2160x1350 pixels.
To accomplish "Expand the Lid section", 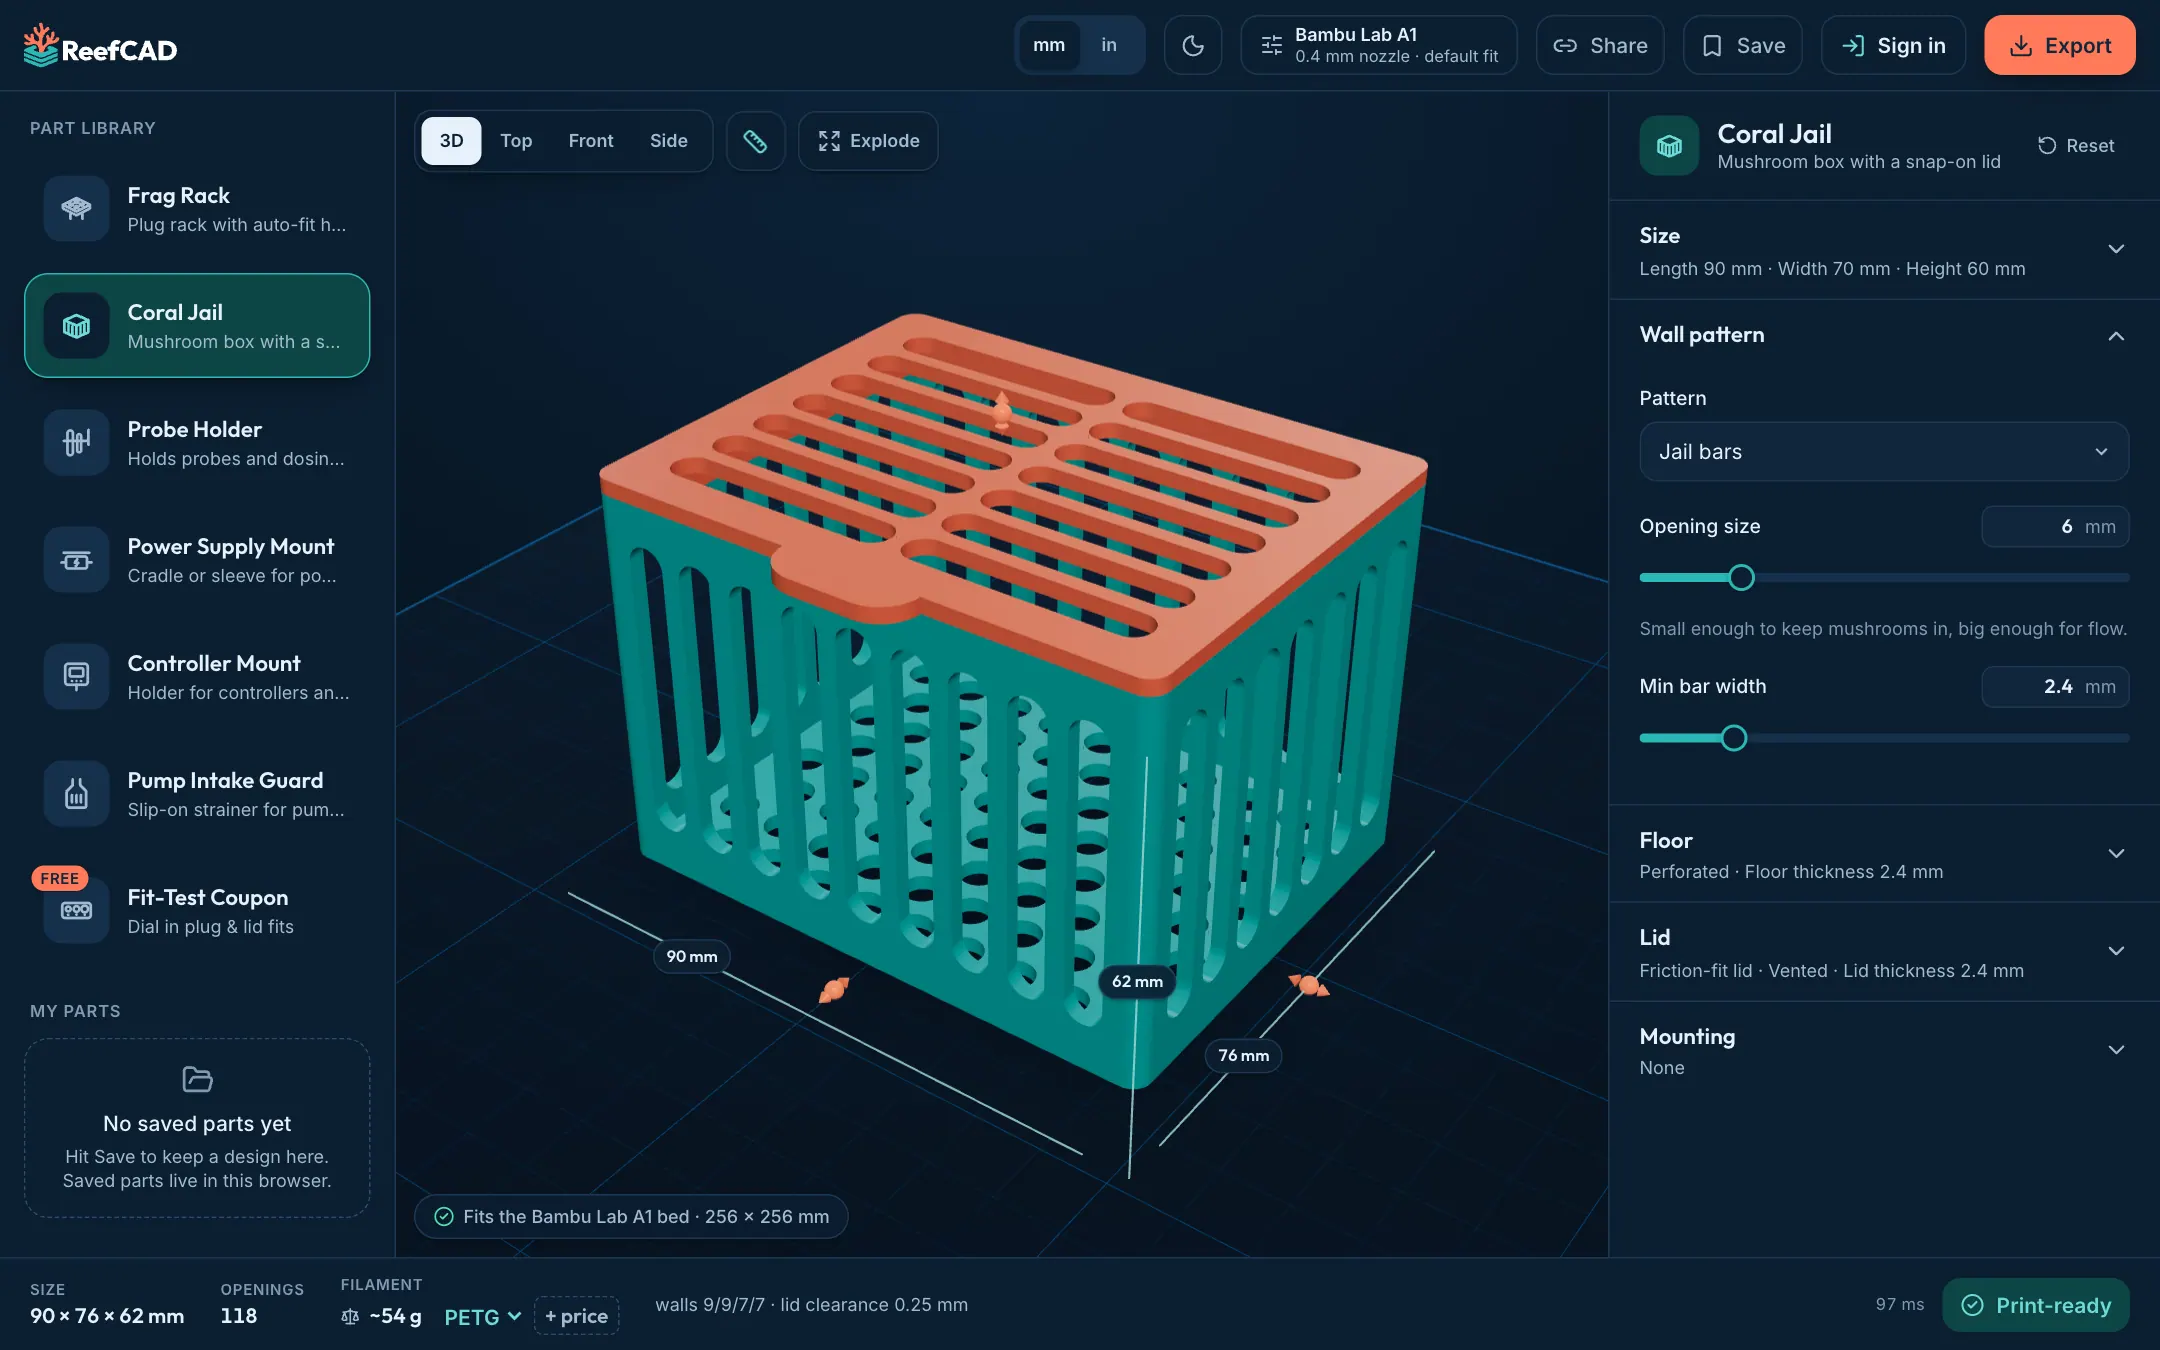I will tap(1884, 952).
